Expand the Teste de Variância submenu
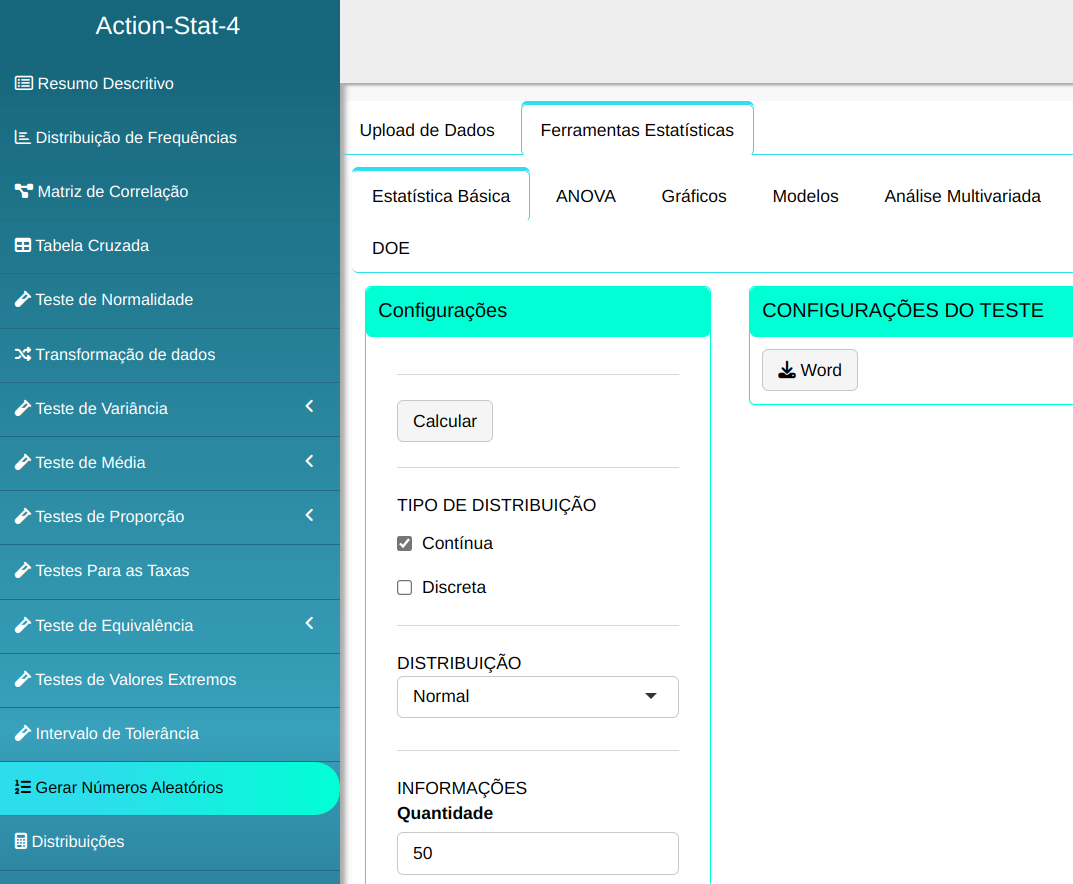Image resolution: width=1073 pixels, height=884 pixels. pos(309,407)
